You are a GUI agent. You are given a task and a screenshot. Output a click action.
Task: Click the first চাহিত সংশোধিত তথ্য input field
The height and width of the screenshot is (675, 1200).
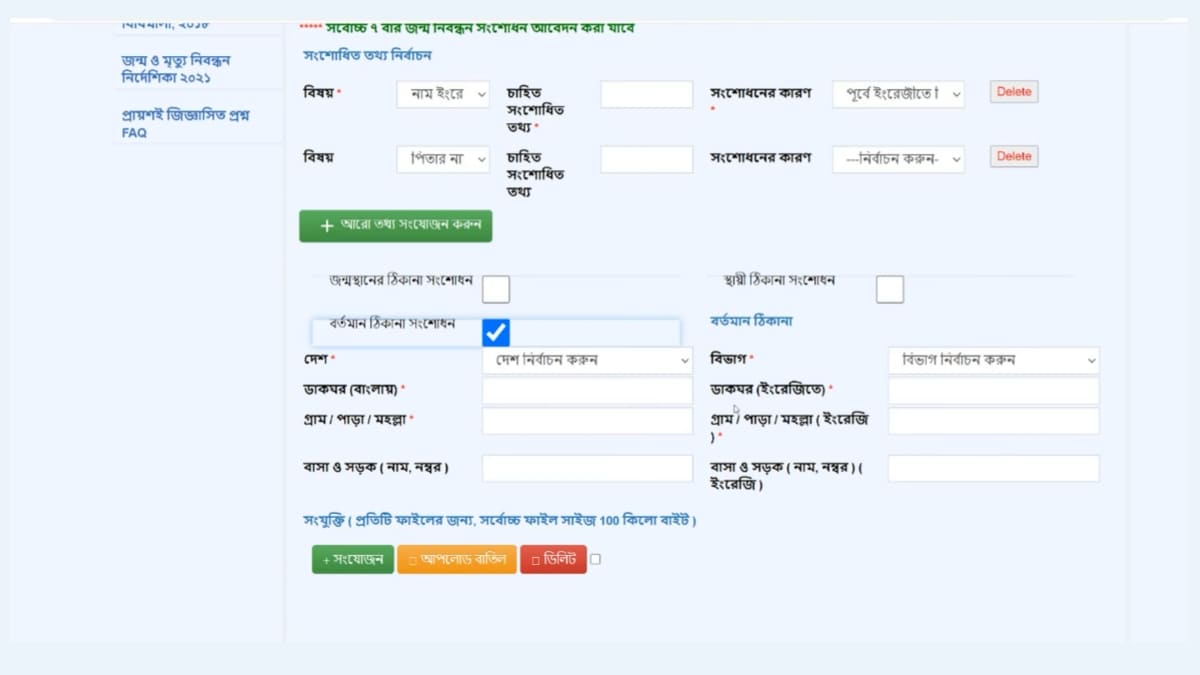[645, 93]
